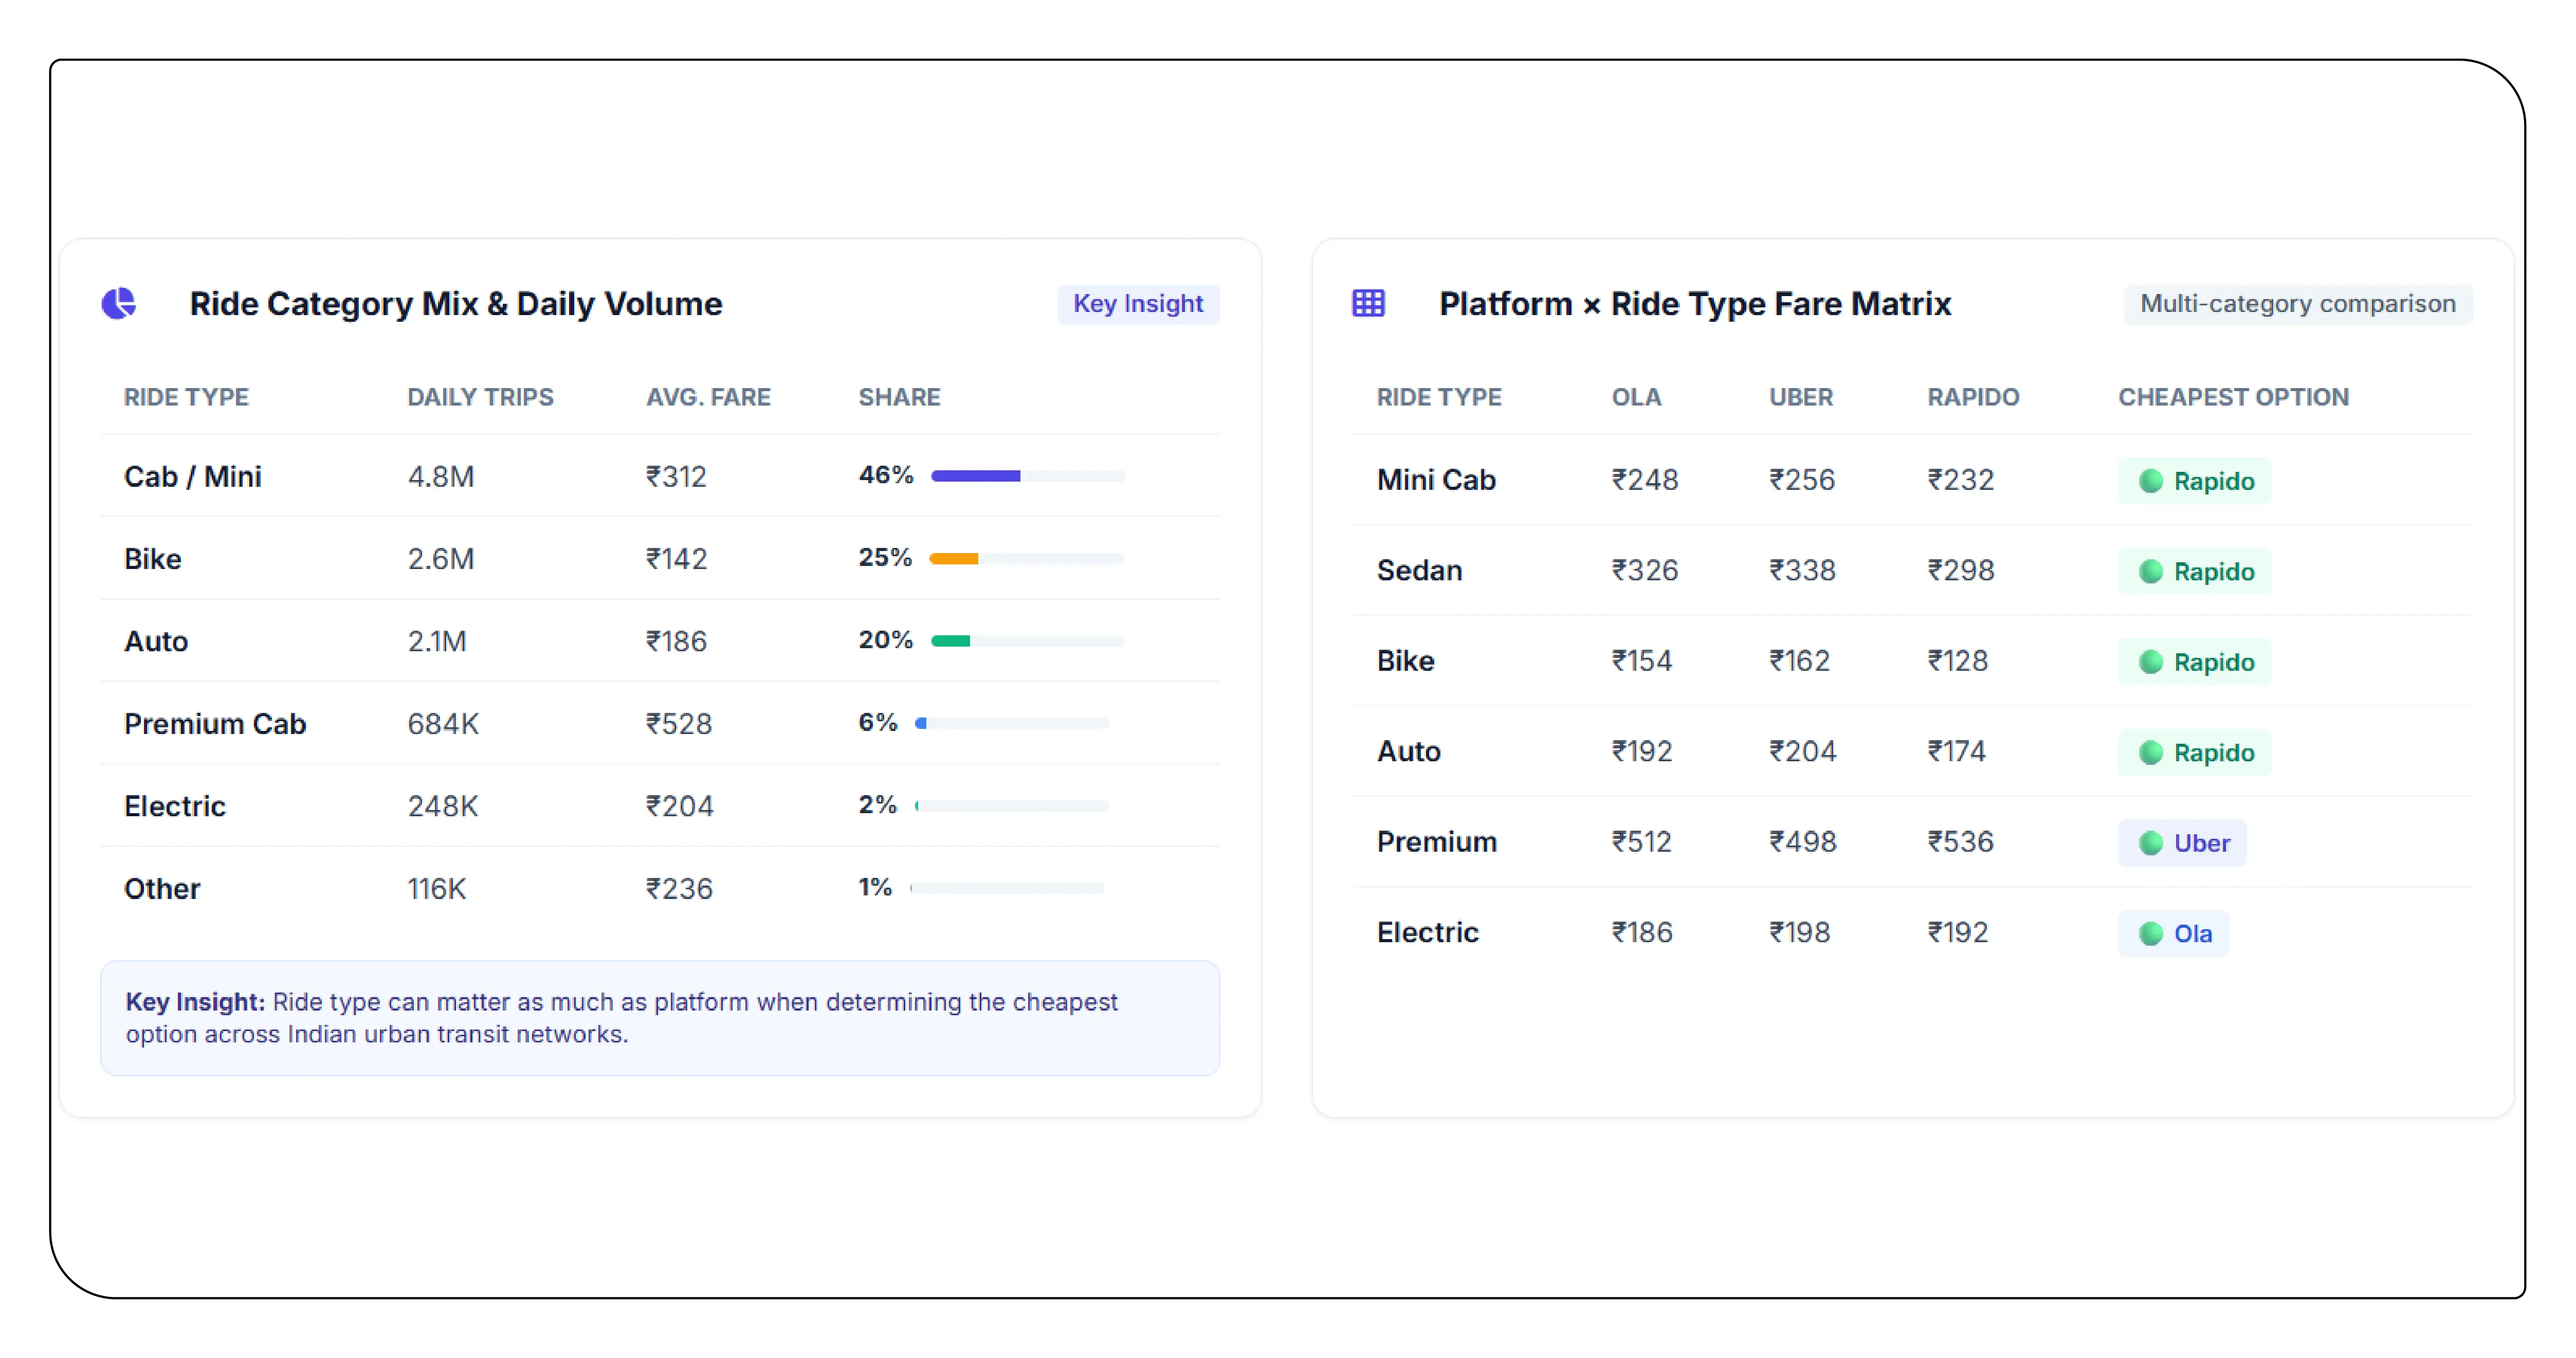Viewport: 2576px width, 1358px height.
Task: Click the 4.8M daily trips value
Action: pyautogui.click(x=441, y=477)
